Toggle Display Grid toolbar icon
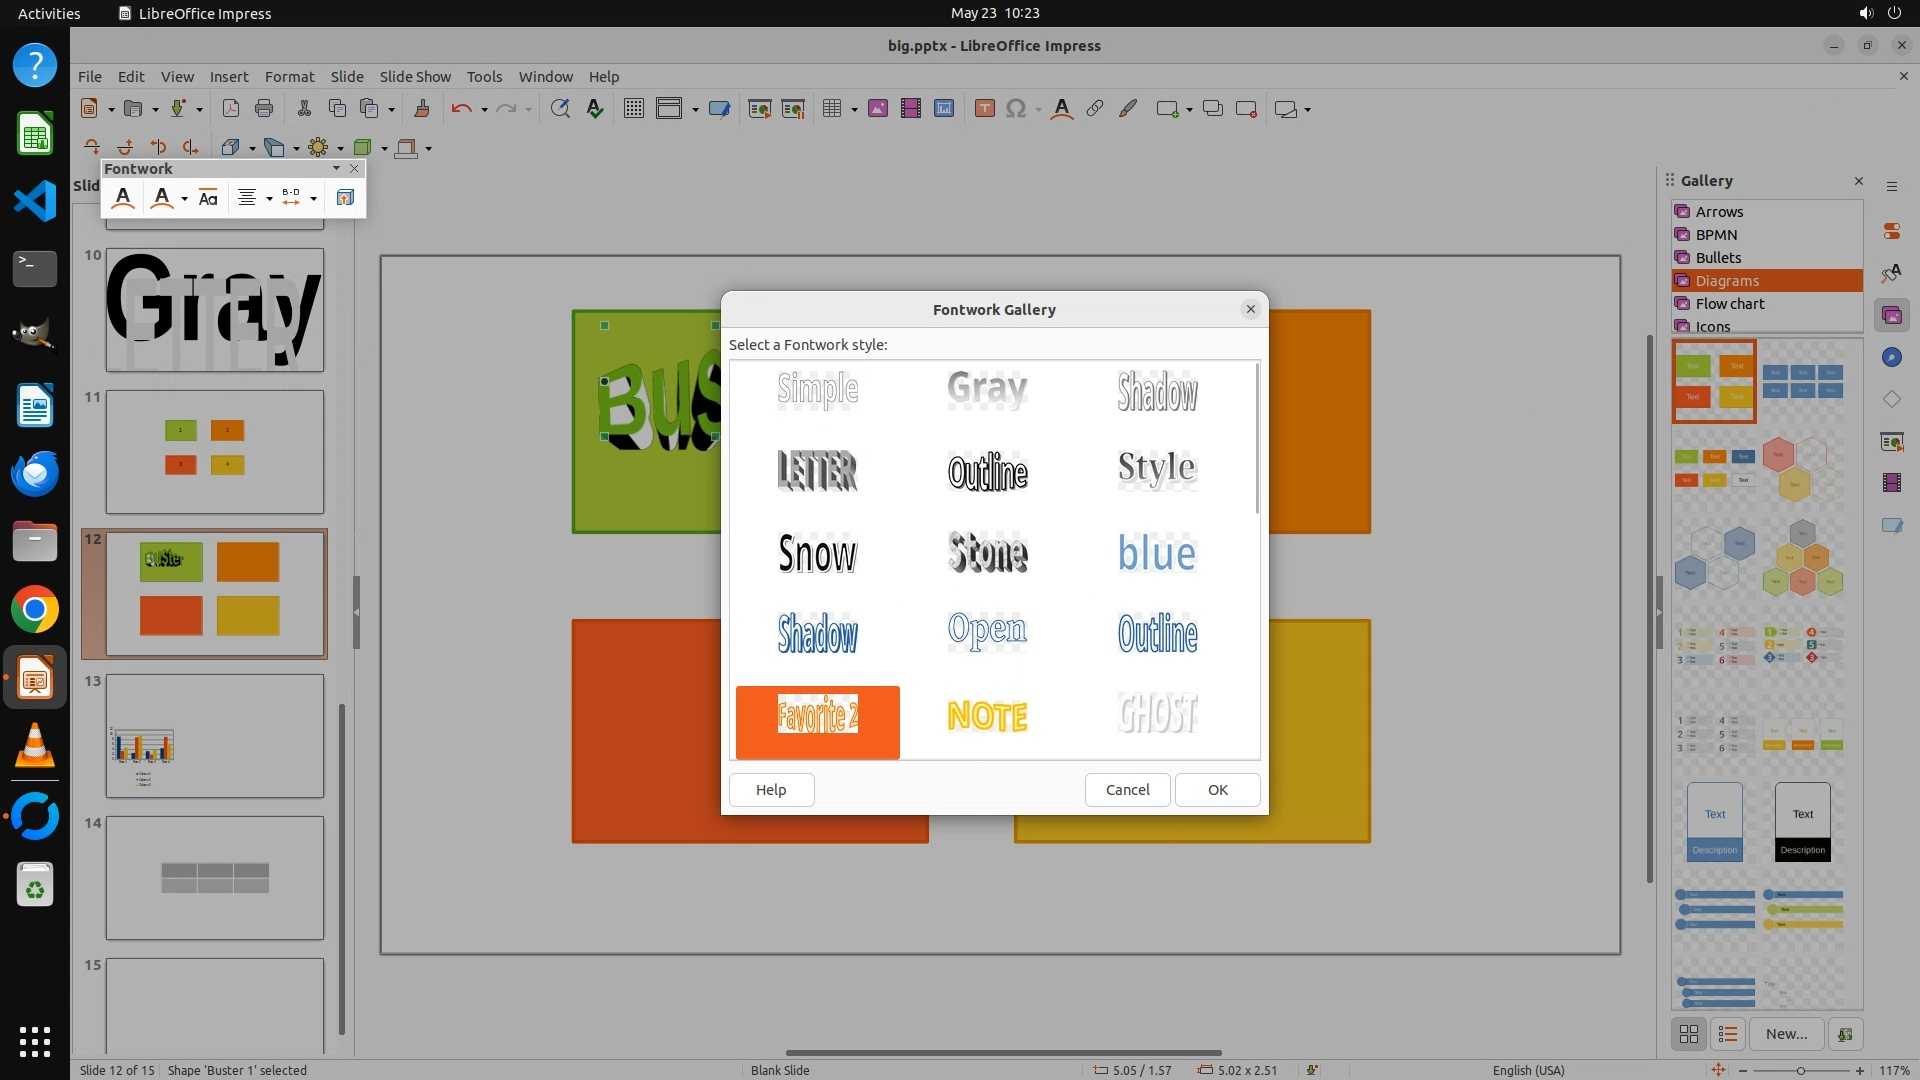Image resolution: width=1920 pixels, height=1080 pixels. [633, 109]
